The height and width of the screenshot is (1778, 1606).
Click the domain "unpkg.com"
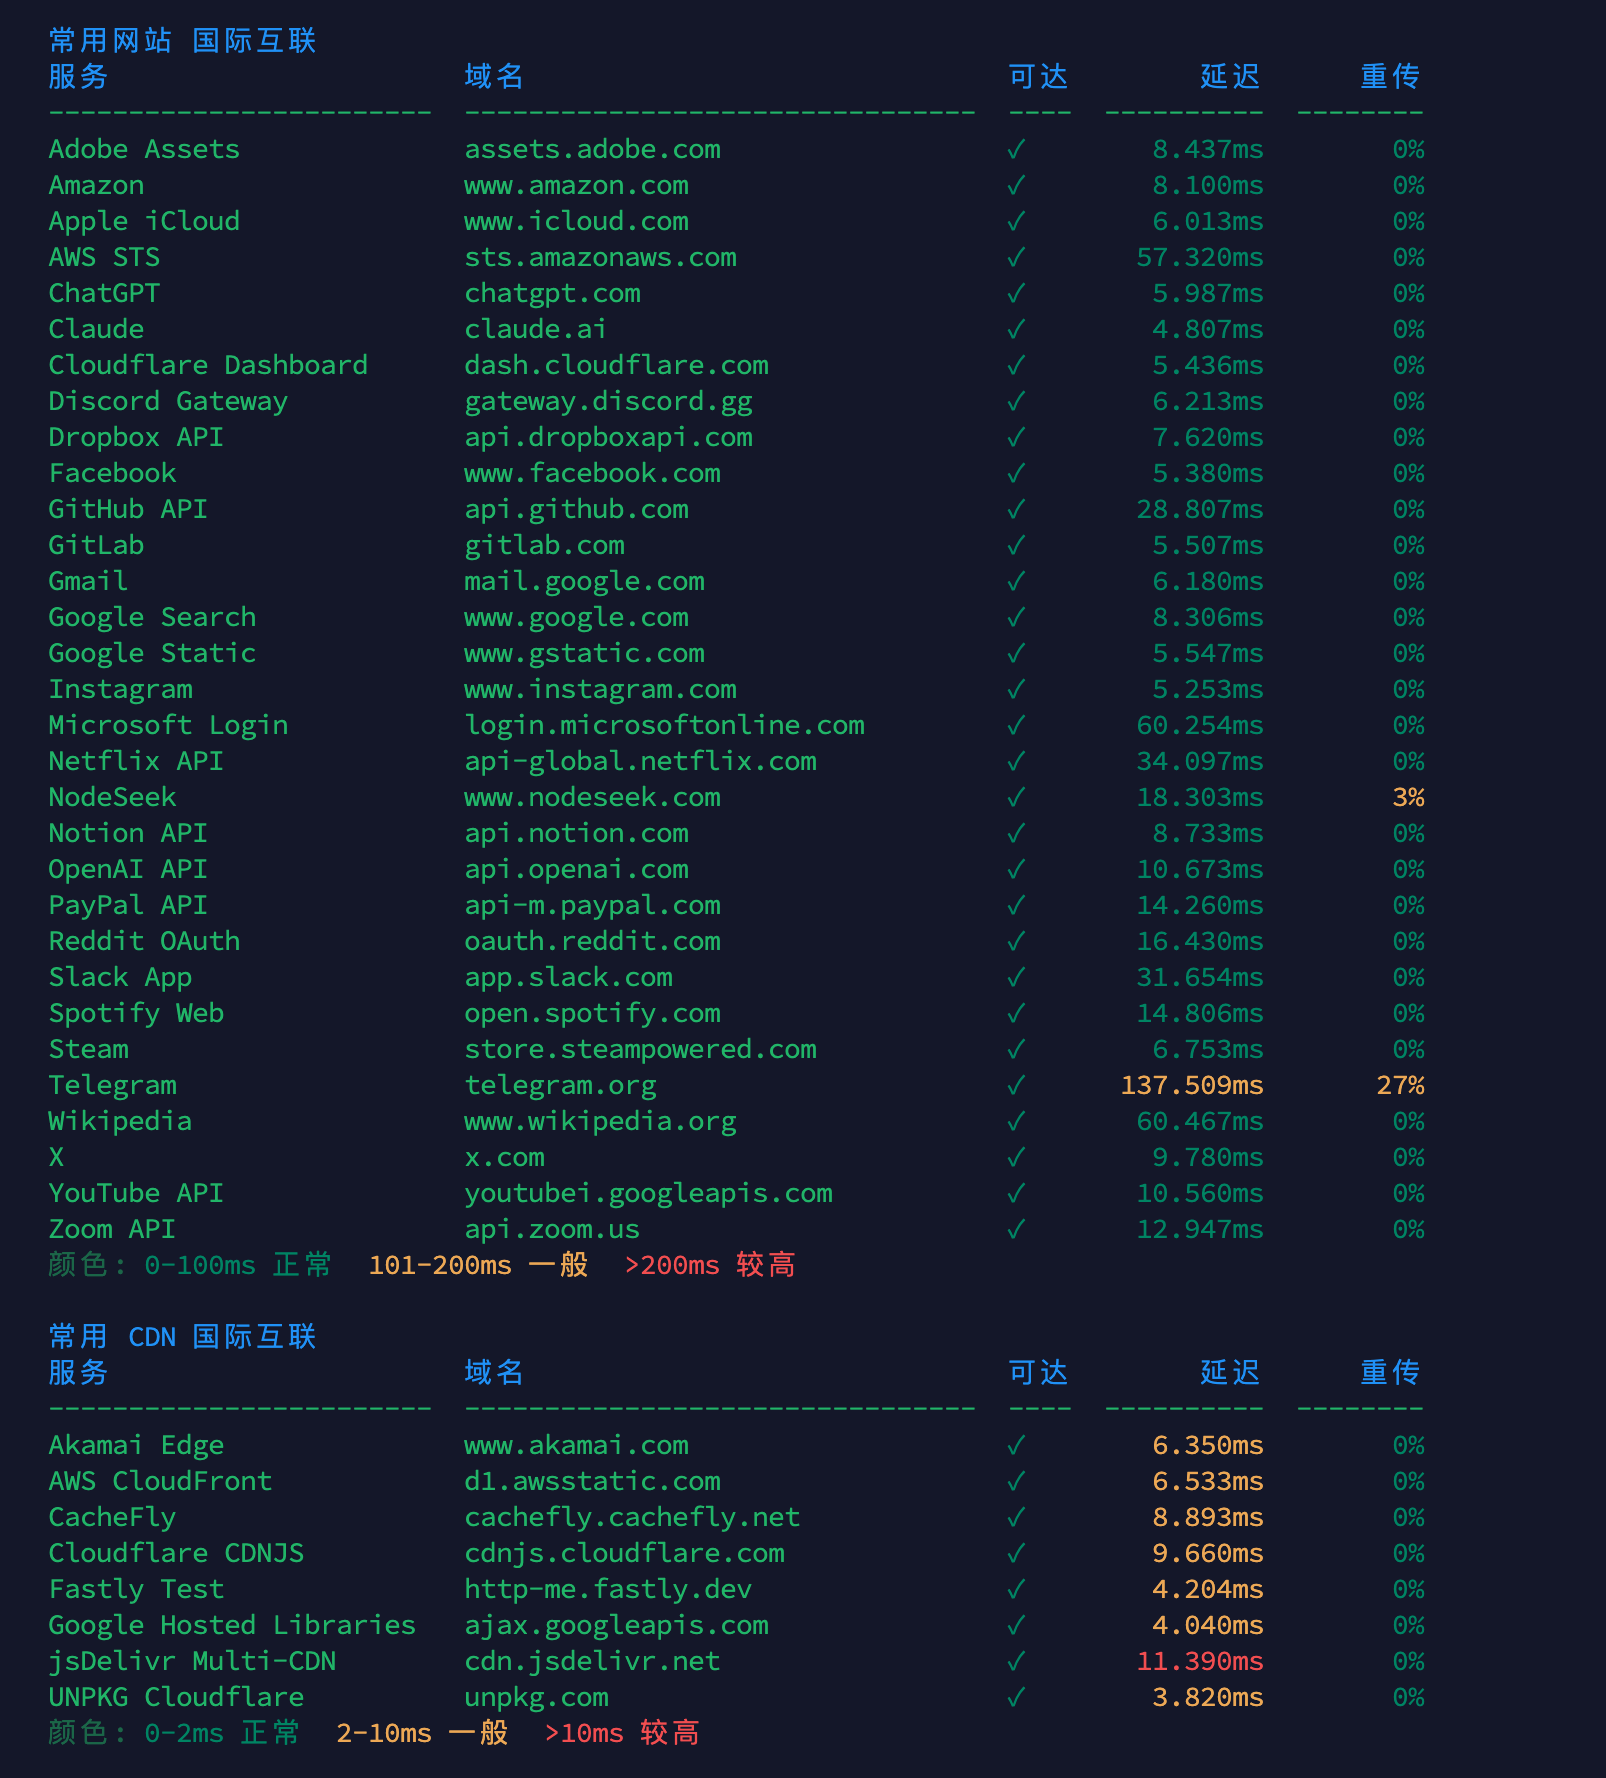pyautogui.click(x=537, y=1697)
